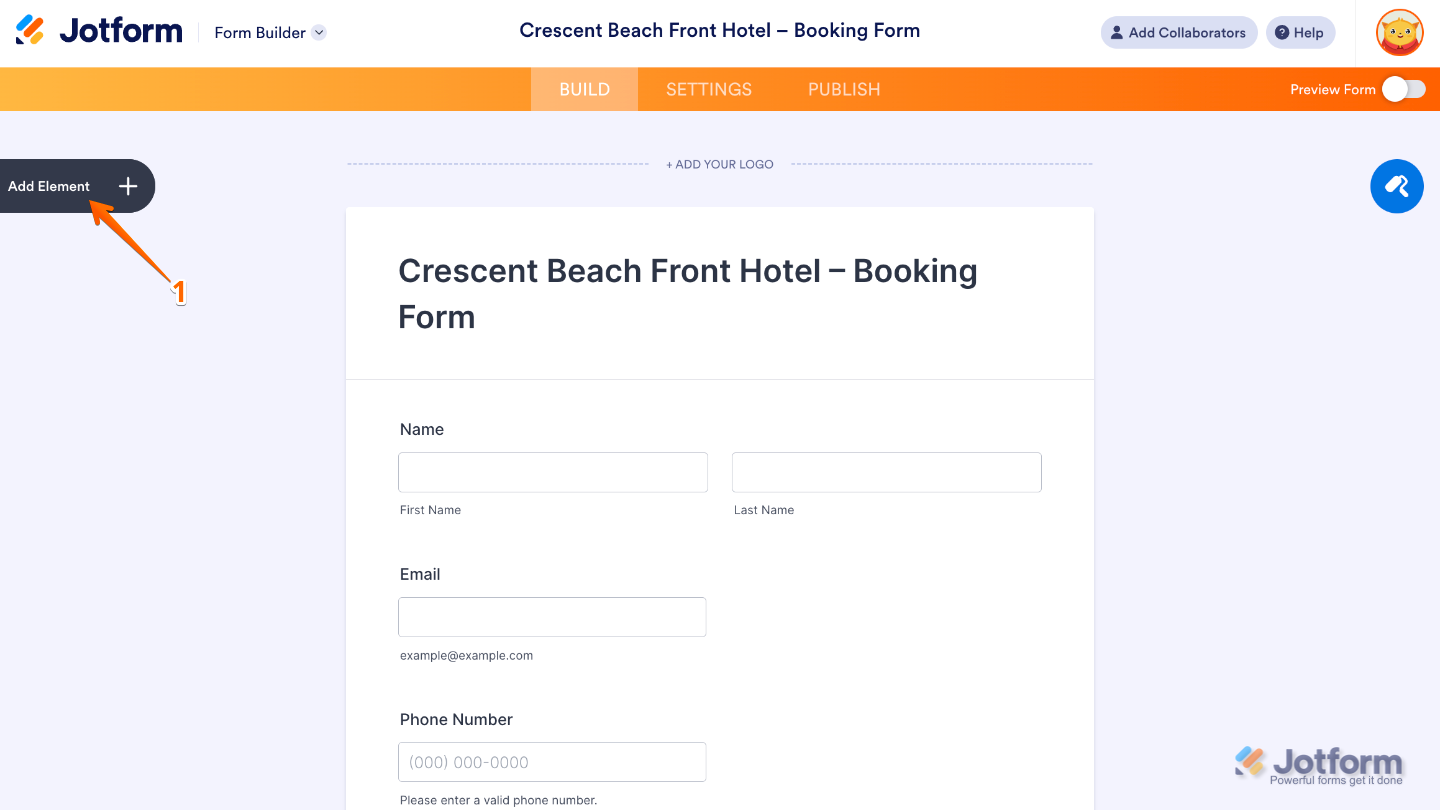Open the PUBLISH tab

point(843,89)
